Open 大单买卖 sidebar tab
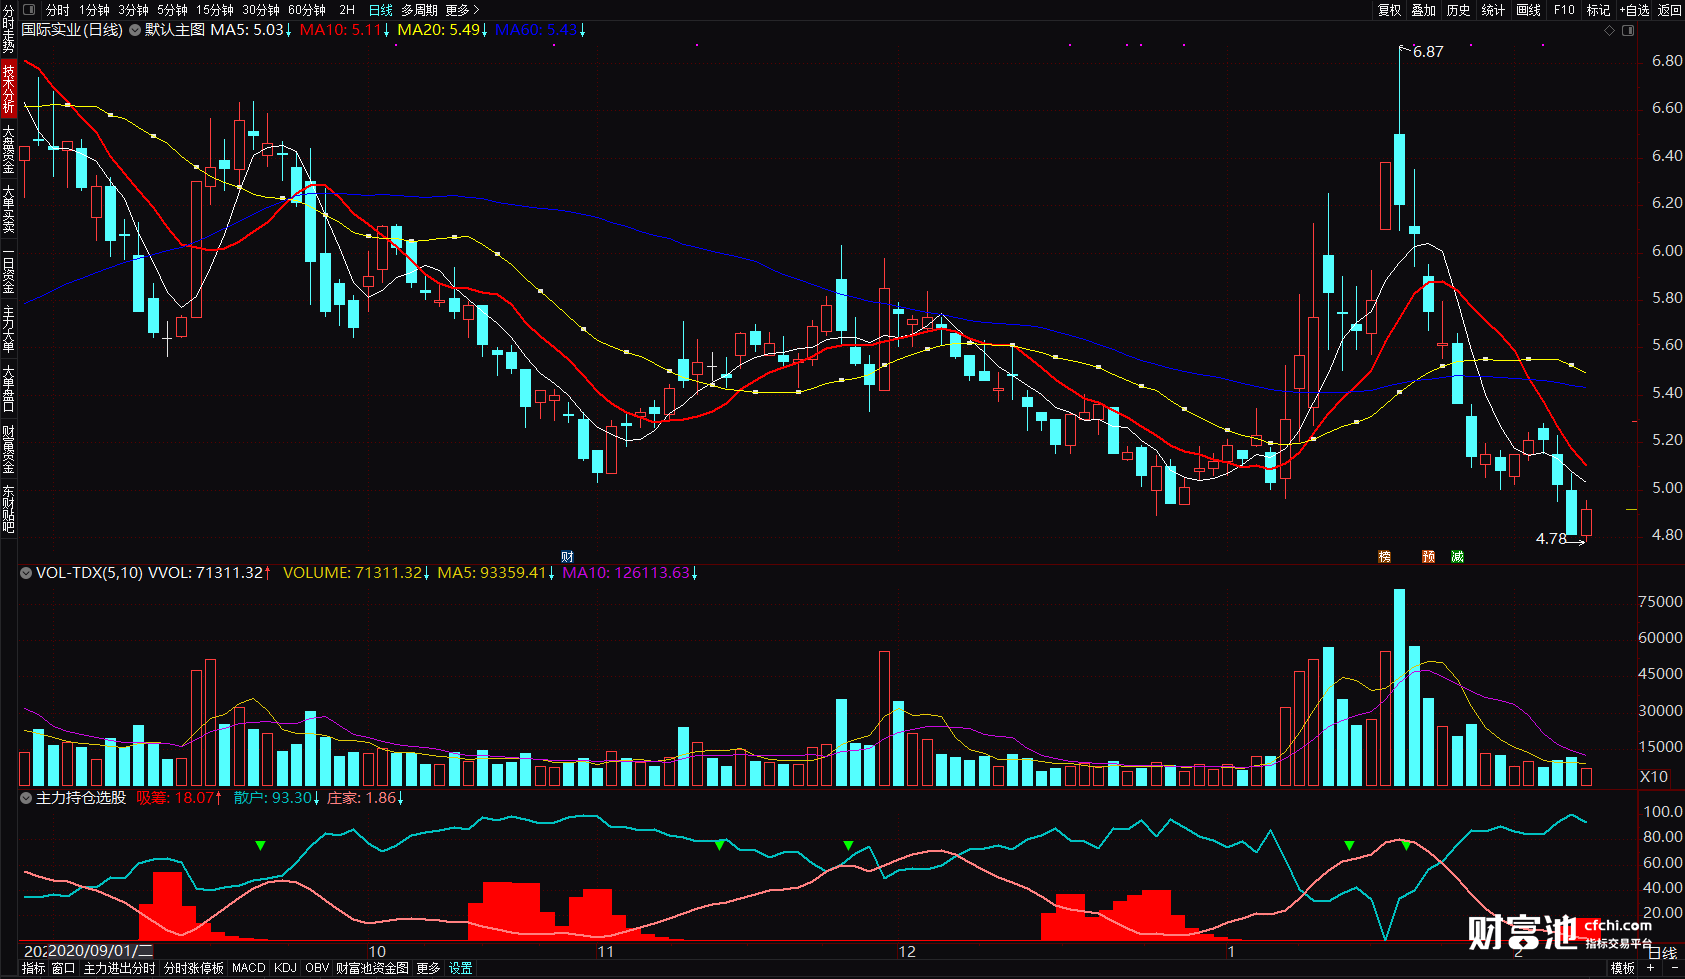The height and width of the screenshot is (979, 1685). [x=8, y=209]
